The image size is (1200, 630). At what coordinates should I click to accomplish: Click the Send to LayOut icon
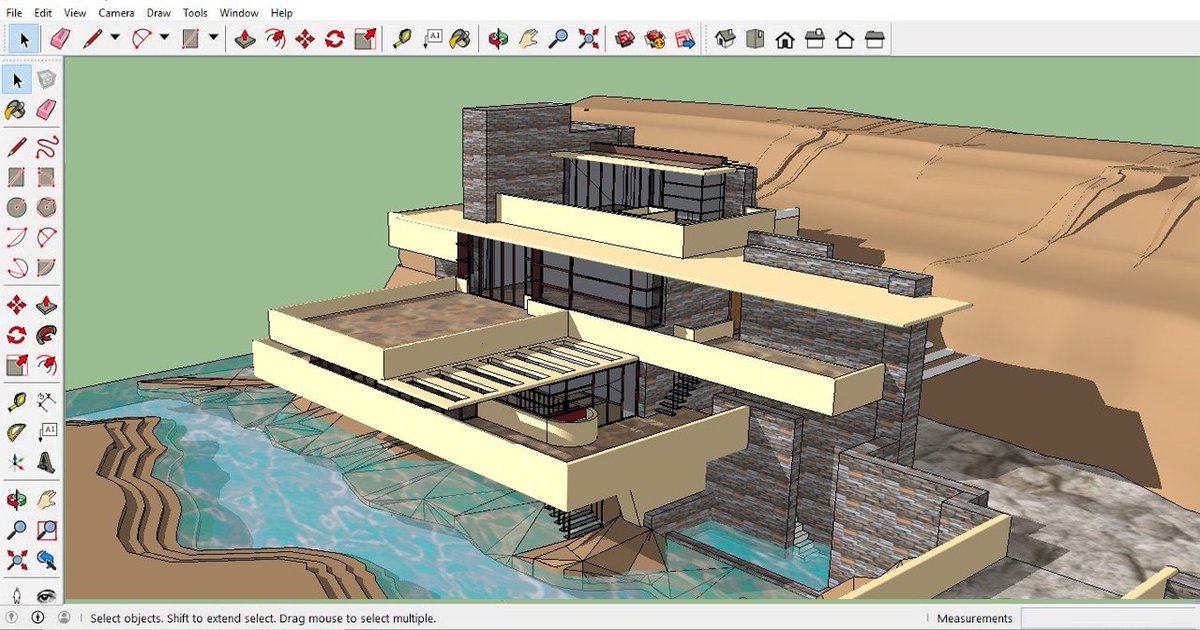tap(685, 39)
